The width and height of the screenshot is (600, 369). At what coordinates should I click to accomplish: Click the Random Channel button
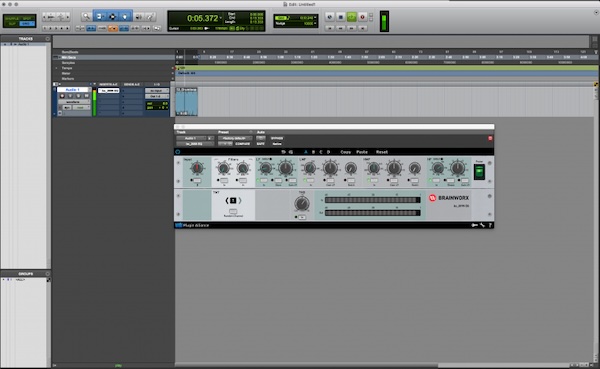pyautogui.click(x=233, y=211)
